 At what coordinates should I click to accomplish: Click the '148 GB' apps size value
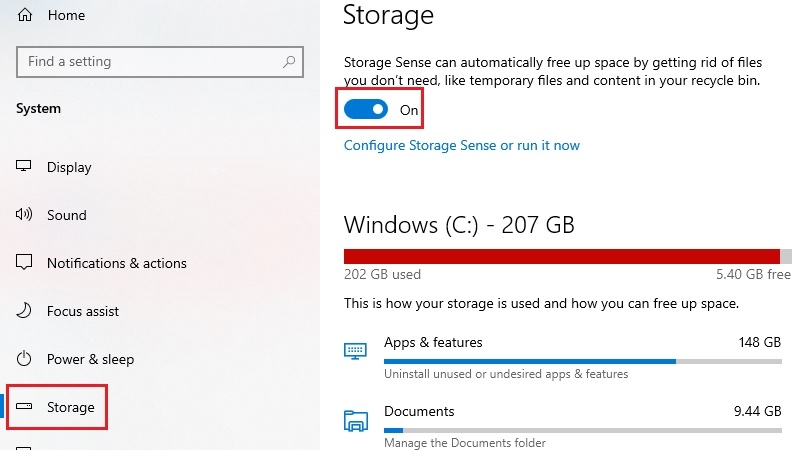[x=760, y=342]
